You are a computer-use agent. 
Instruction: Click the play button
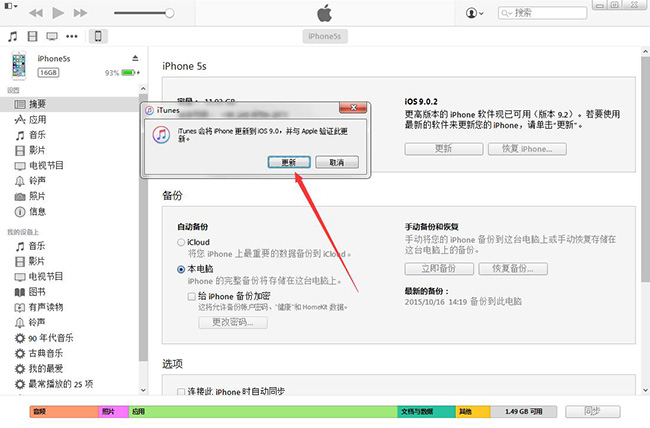coord(58,13)
